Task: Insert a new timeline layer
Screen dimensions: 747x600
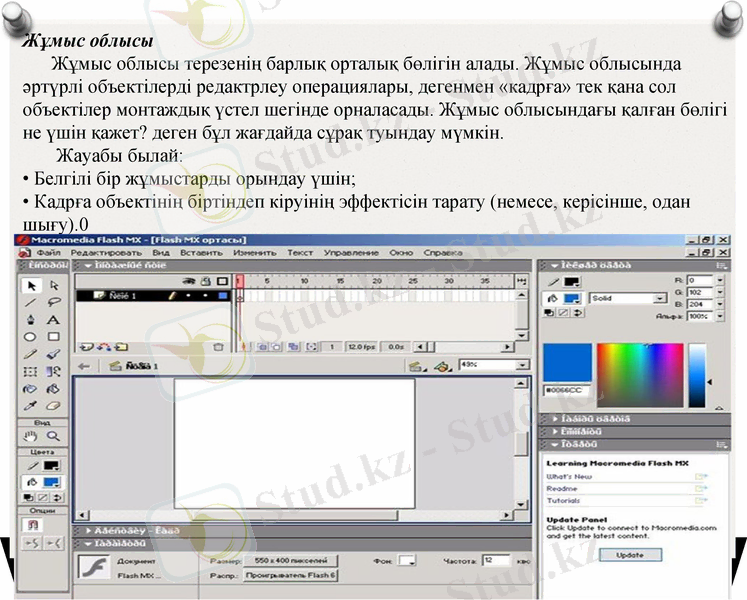Action: click(86, 347)
